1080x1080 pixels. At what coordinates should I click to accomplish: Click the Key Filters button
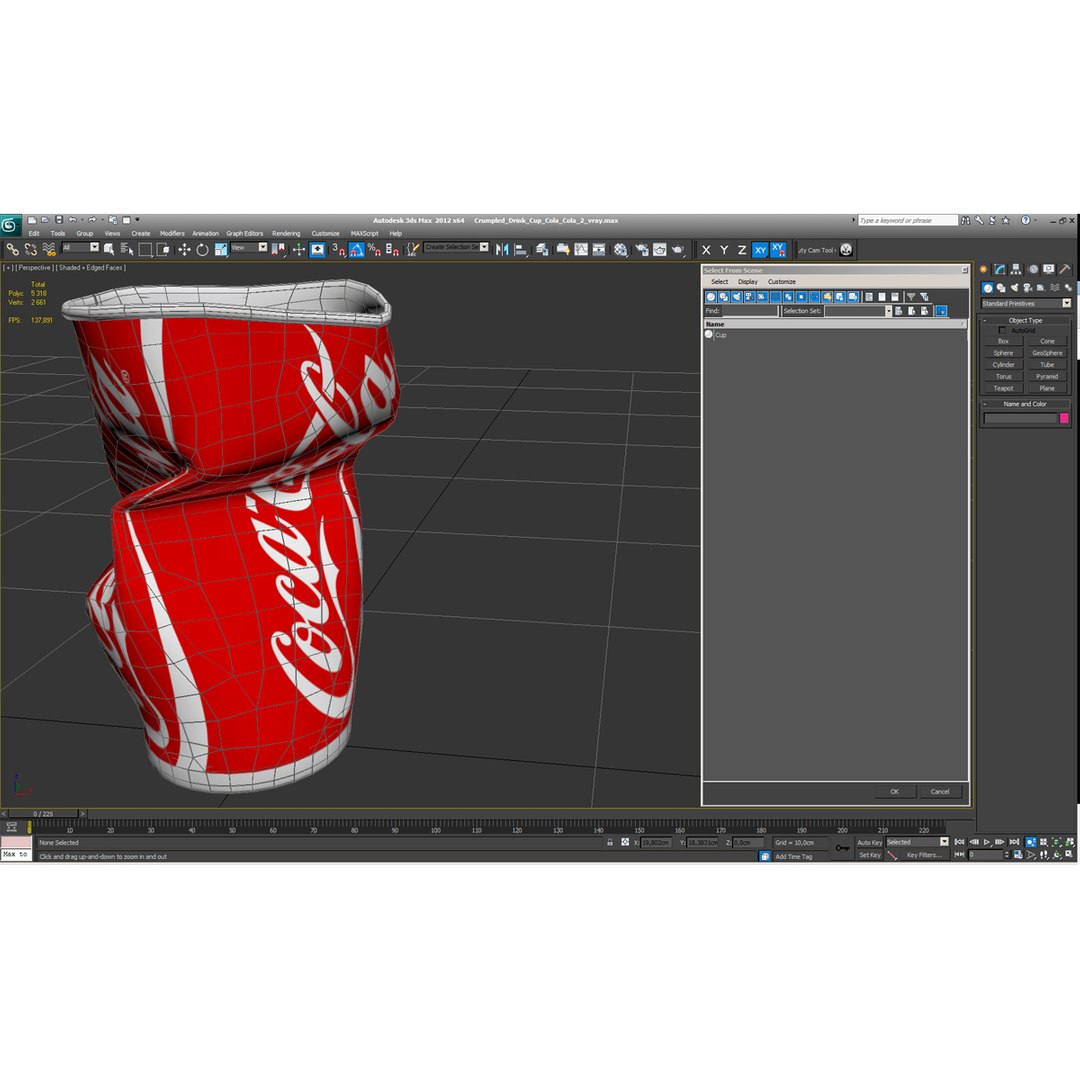(x=924, y=855)
